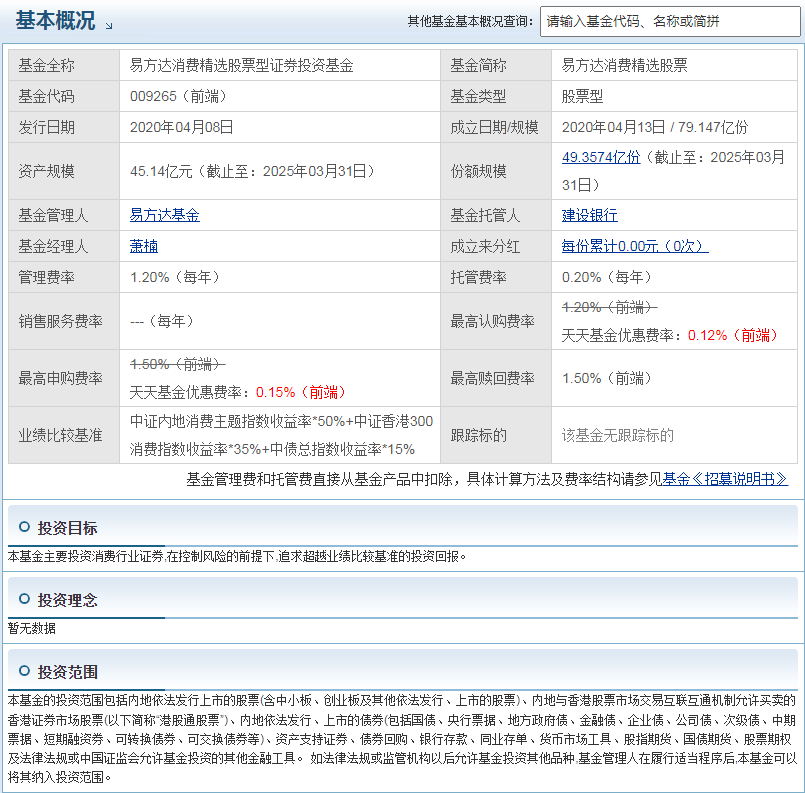Click custody fee 0.20%（每年）

[607, 277]
